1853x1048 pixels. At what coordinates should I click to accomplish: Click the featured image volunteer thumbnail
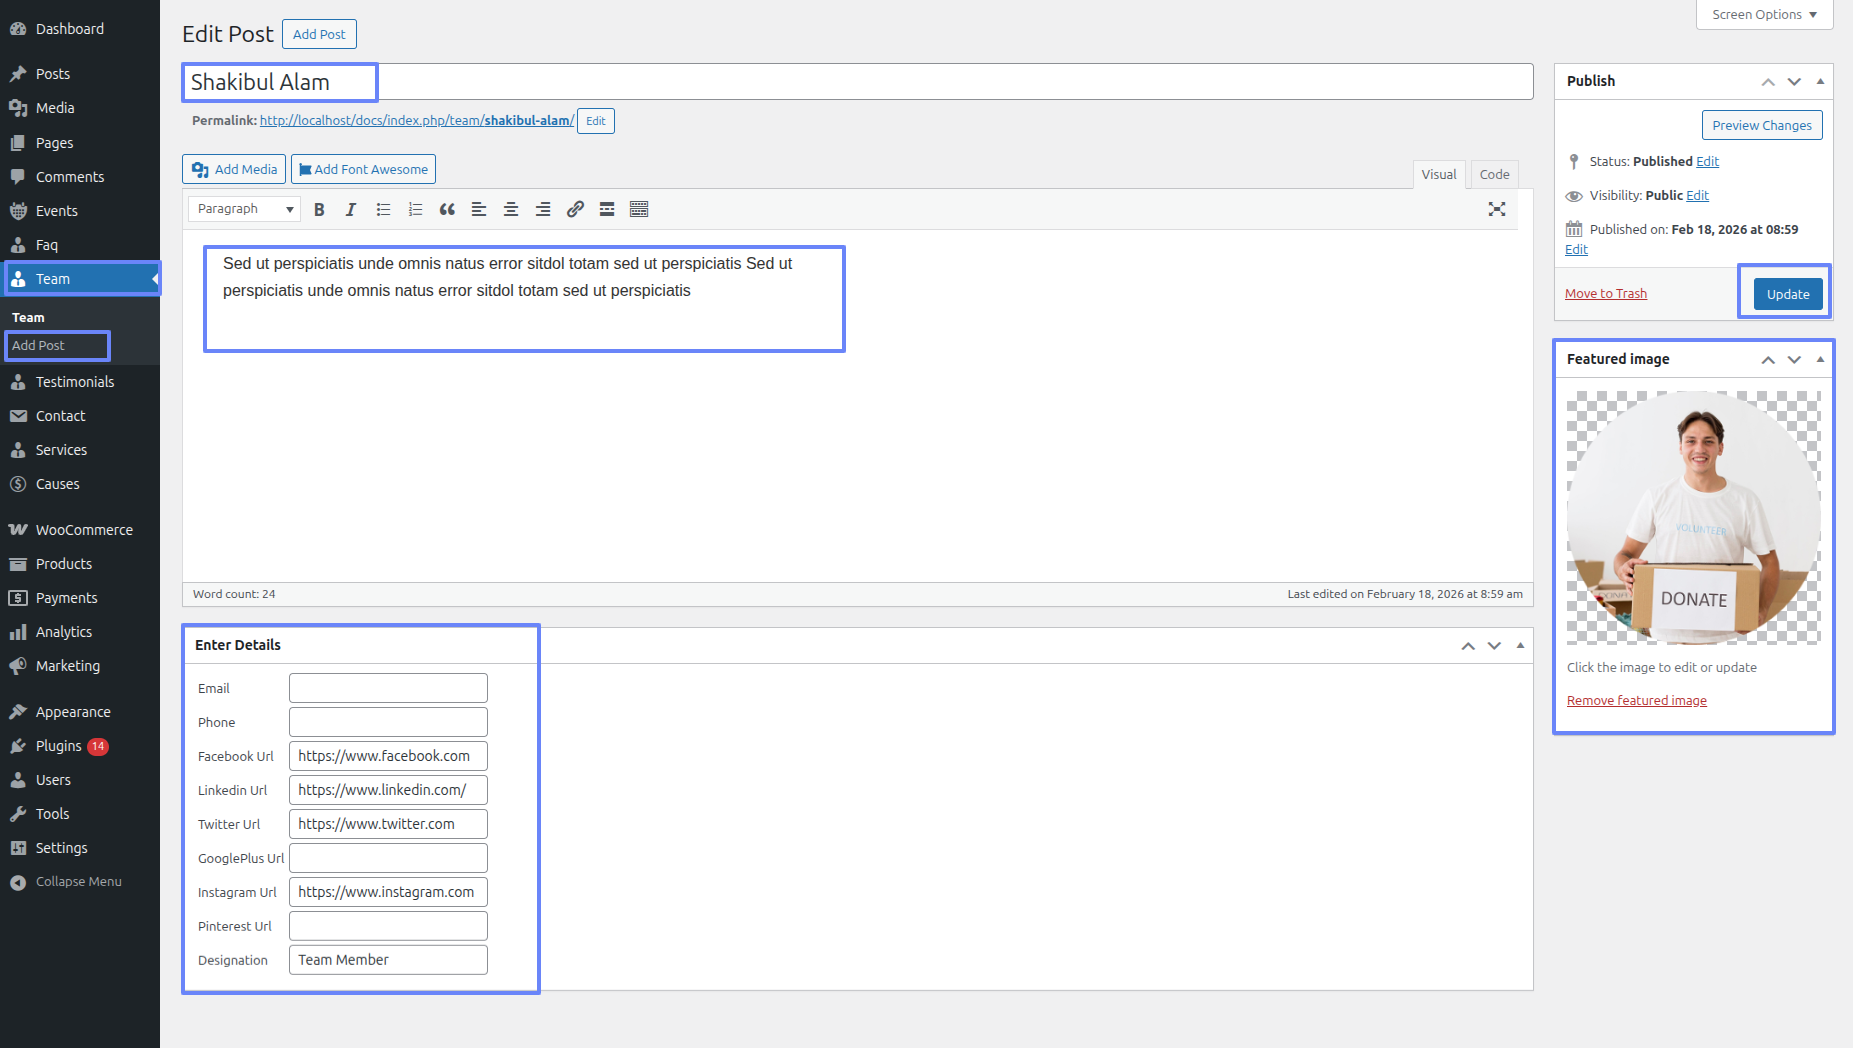pyautogui.click(x=1693, y=517)
